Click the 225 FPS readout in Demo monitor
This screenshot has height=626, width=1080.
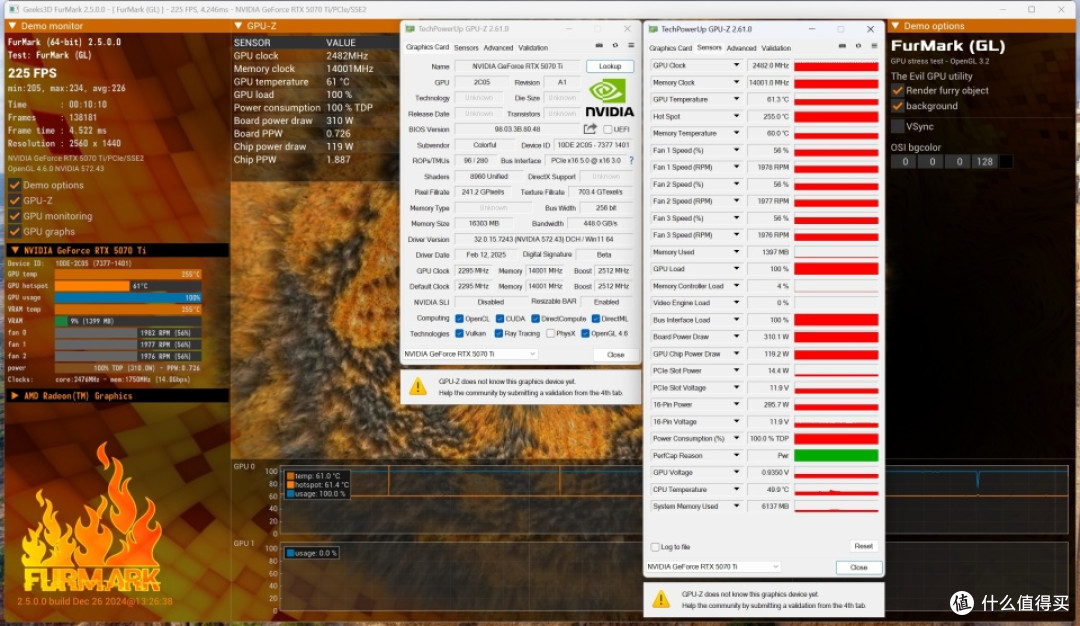click(x=32, y=73)
